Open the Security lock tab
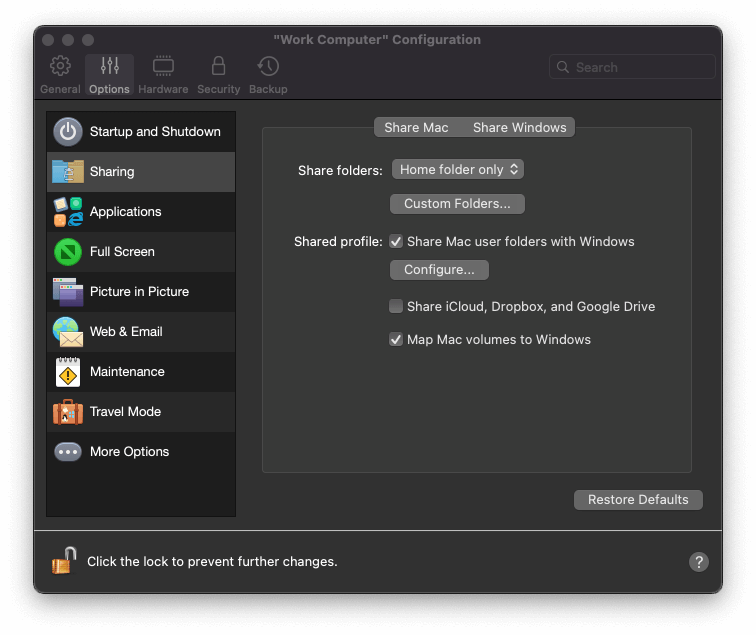756x635 pixels. pos(218,75)
